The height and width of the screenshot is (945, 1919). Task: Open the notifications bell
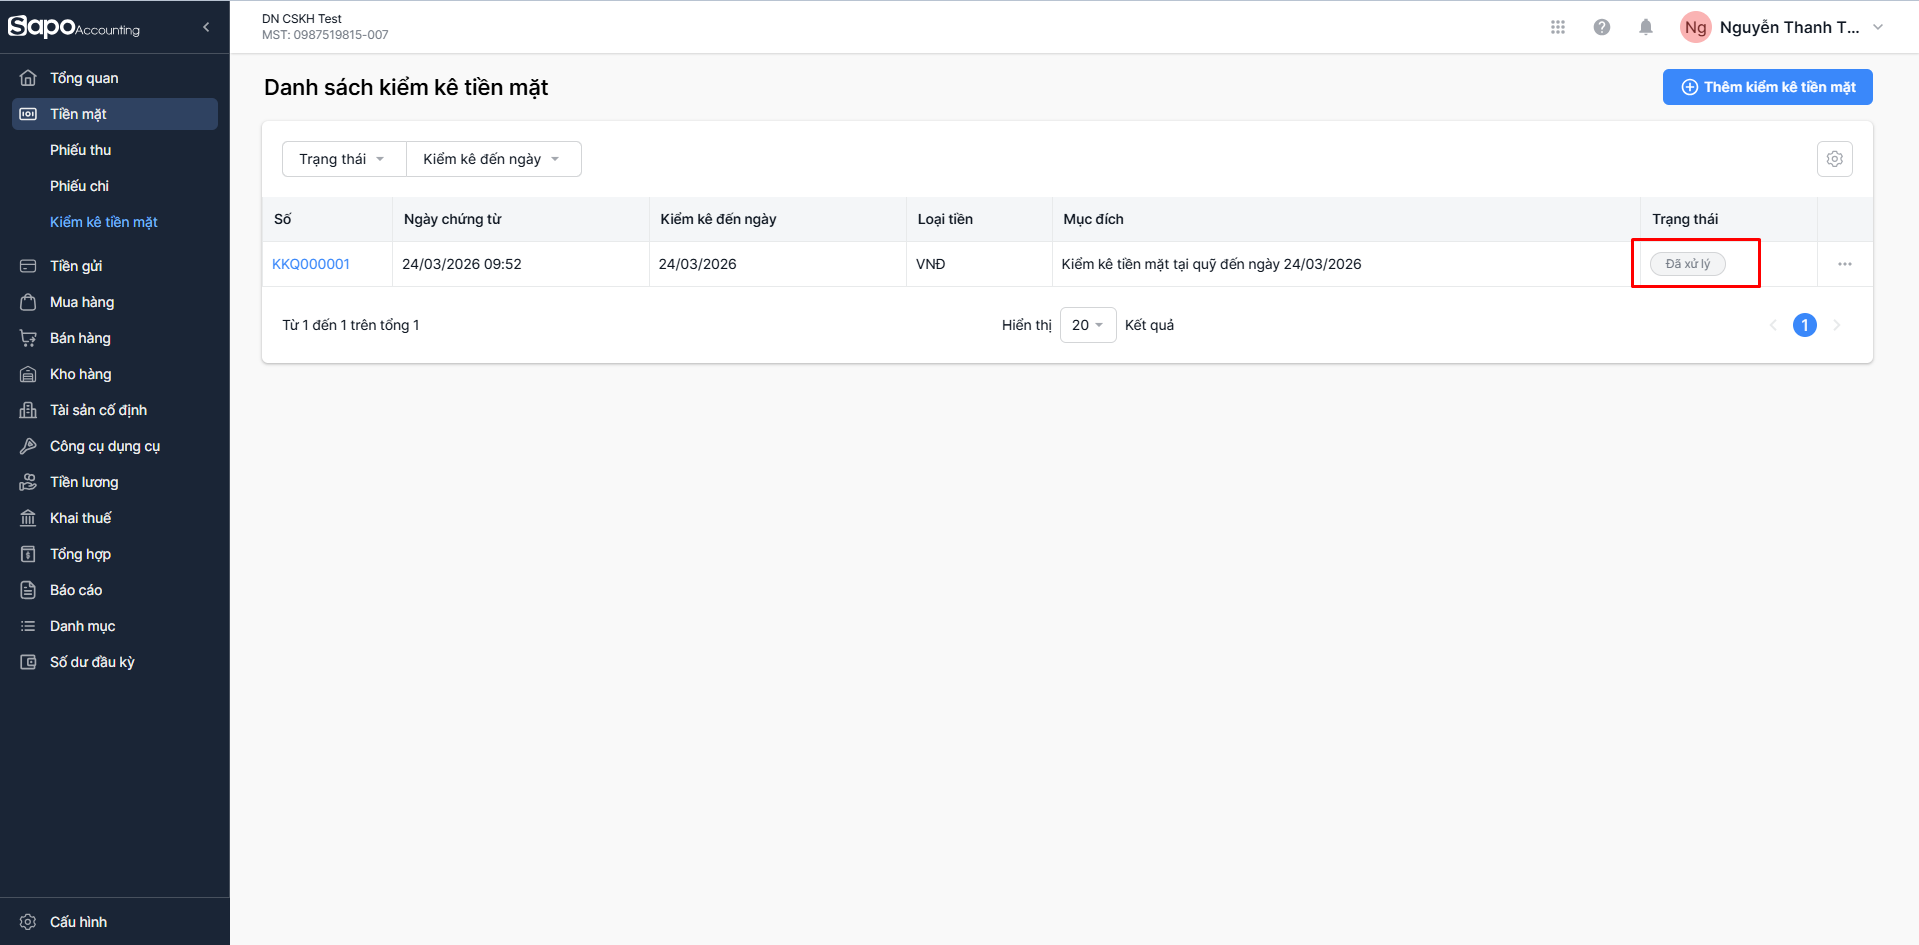1646,27
